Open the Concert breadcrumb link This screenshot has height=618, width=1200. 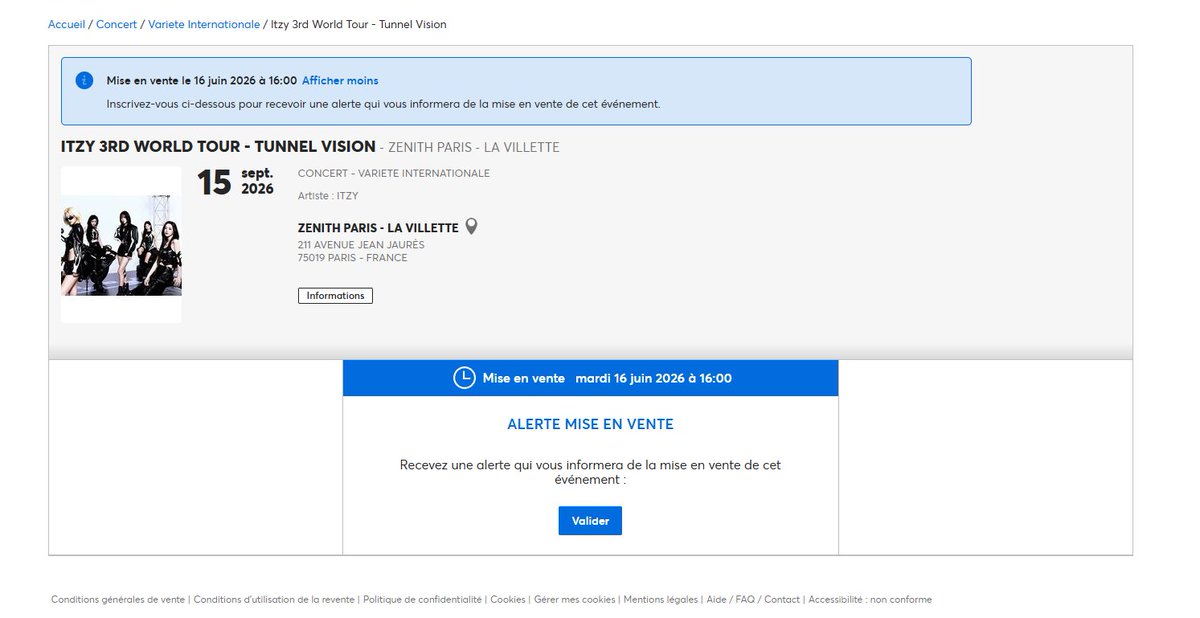116,24
